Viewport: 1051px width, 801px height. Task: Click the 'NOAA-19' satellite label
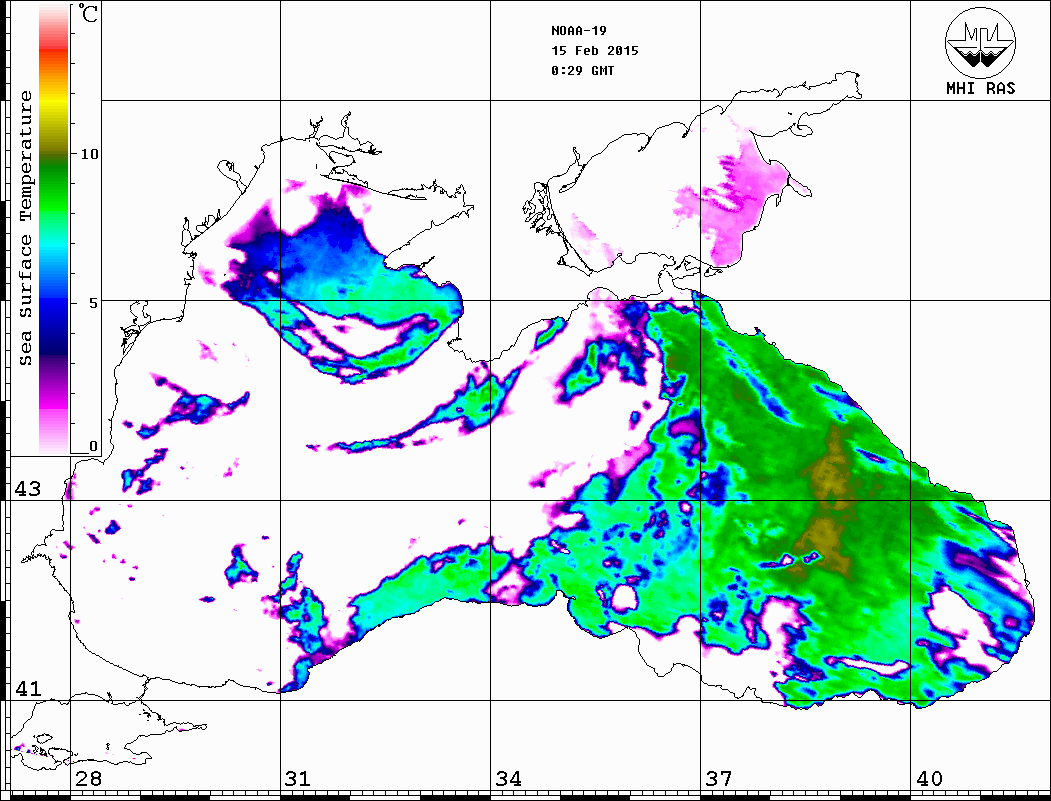[578, 31]
